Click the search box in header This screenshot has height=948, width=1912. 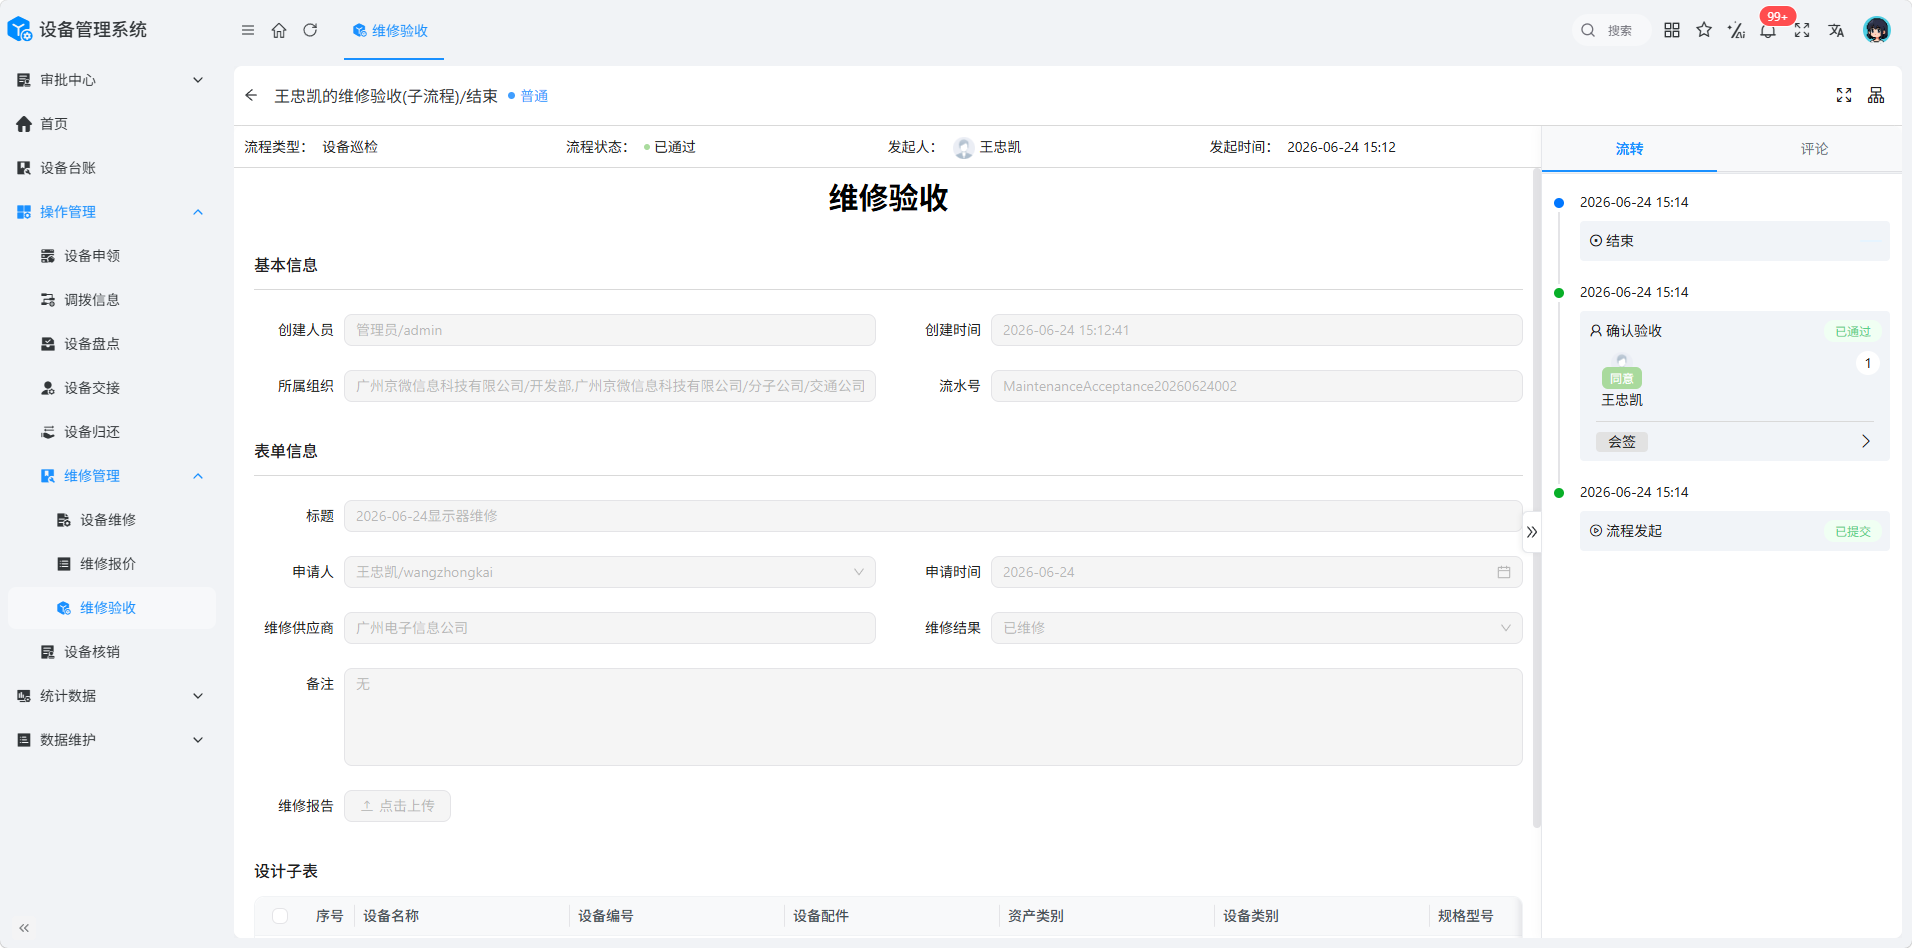(x=1609, y=30)
